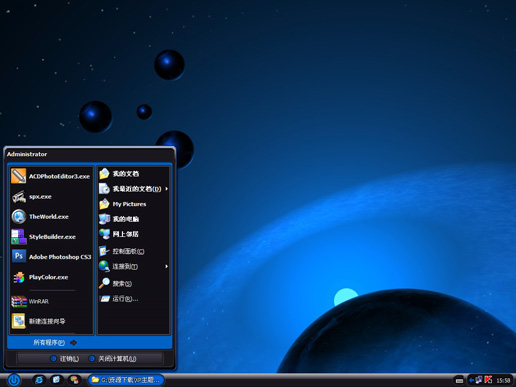Click the second quick launch icon on taskbar
Screen dimensions: 516x387
(x=56, y=380)
